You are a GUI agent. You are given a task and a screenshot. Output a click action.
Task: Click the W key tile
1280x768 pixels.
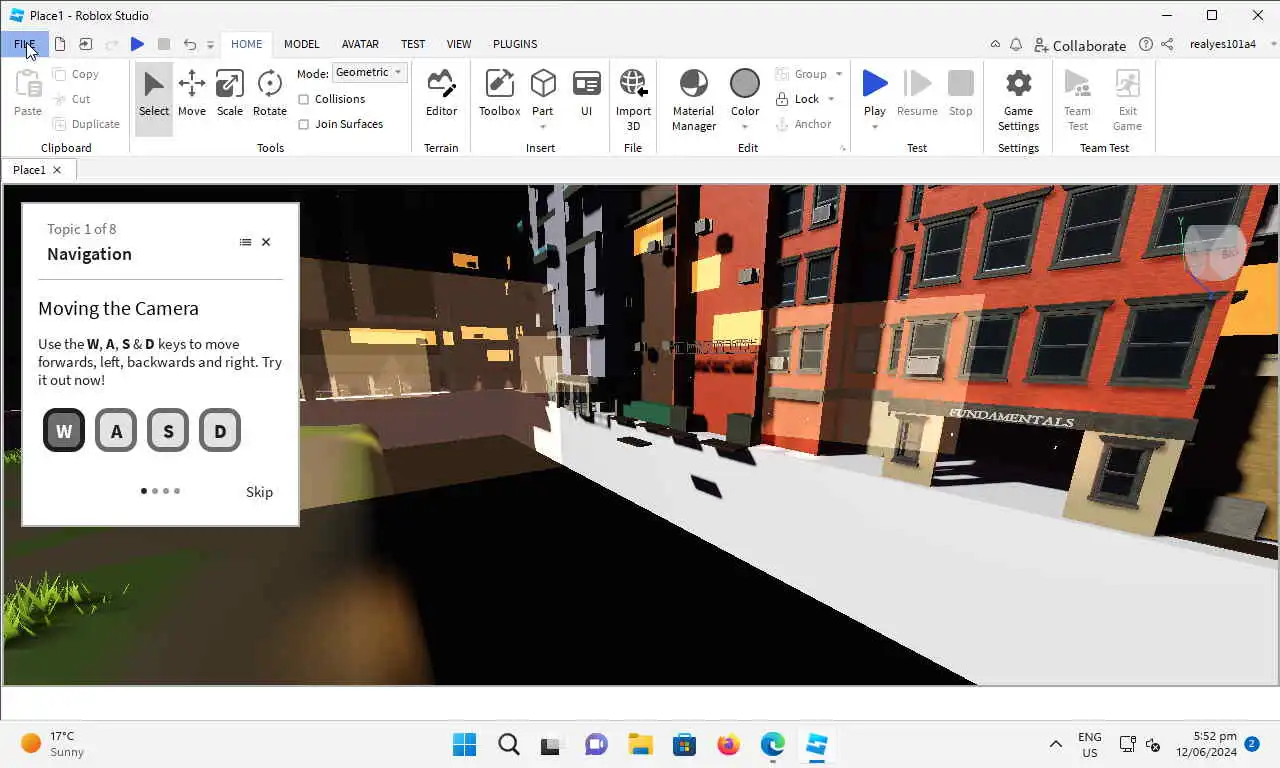pos(64,431)
